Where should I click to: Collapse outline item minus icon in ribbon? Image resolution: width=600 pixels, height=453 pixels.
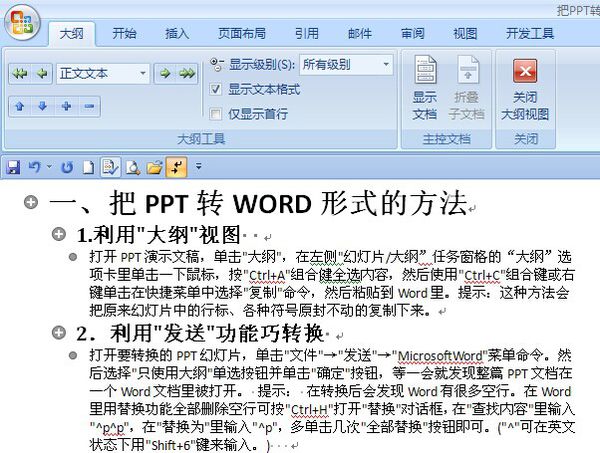pos(89,106)
